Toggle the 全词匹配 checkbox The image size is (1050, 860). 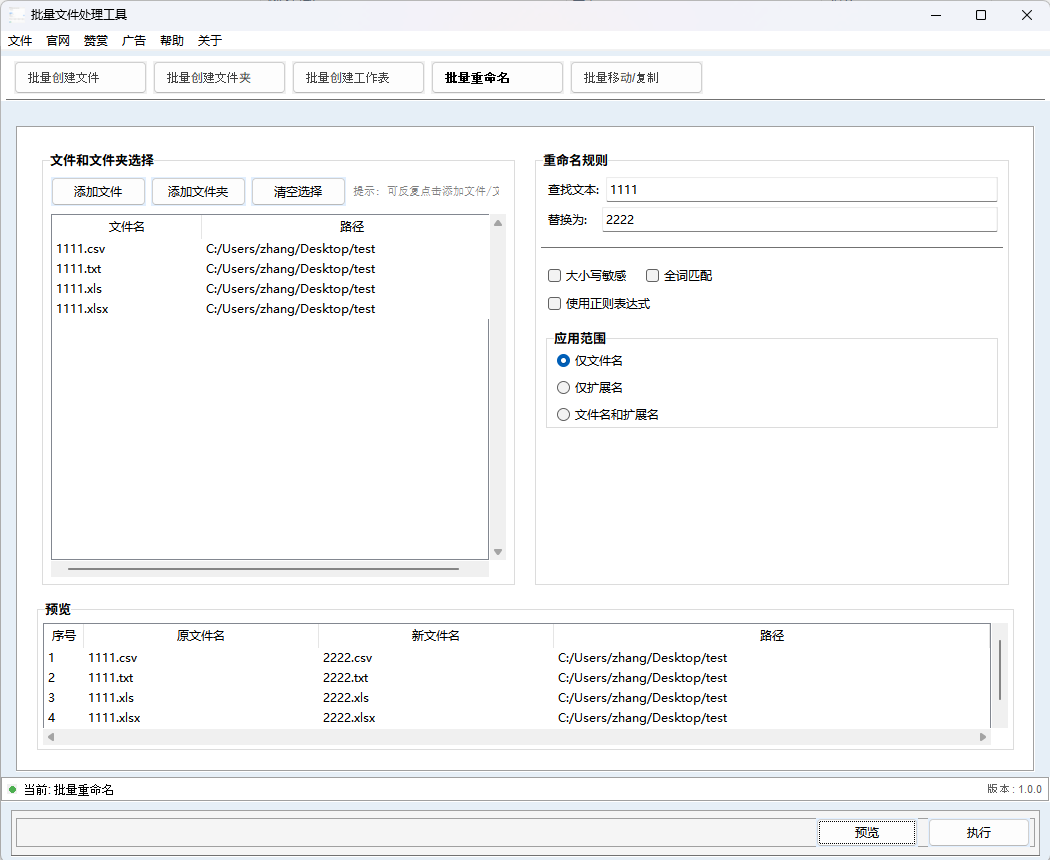click(653, 276)
